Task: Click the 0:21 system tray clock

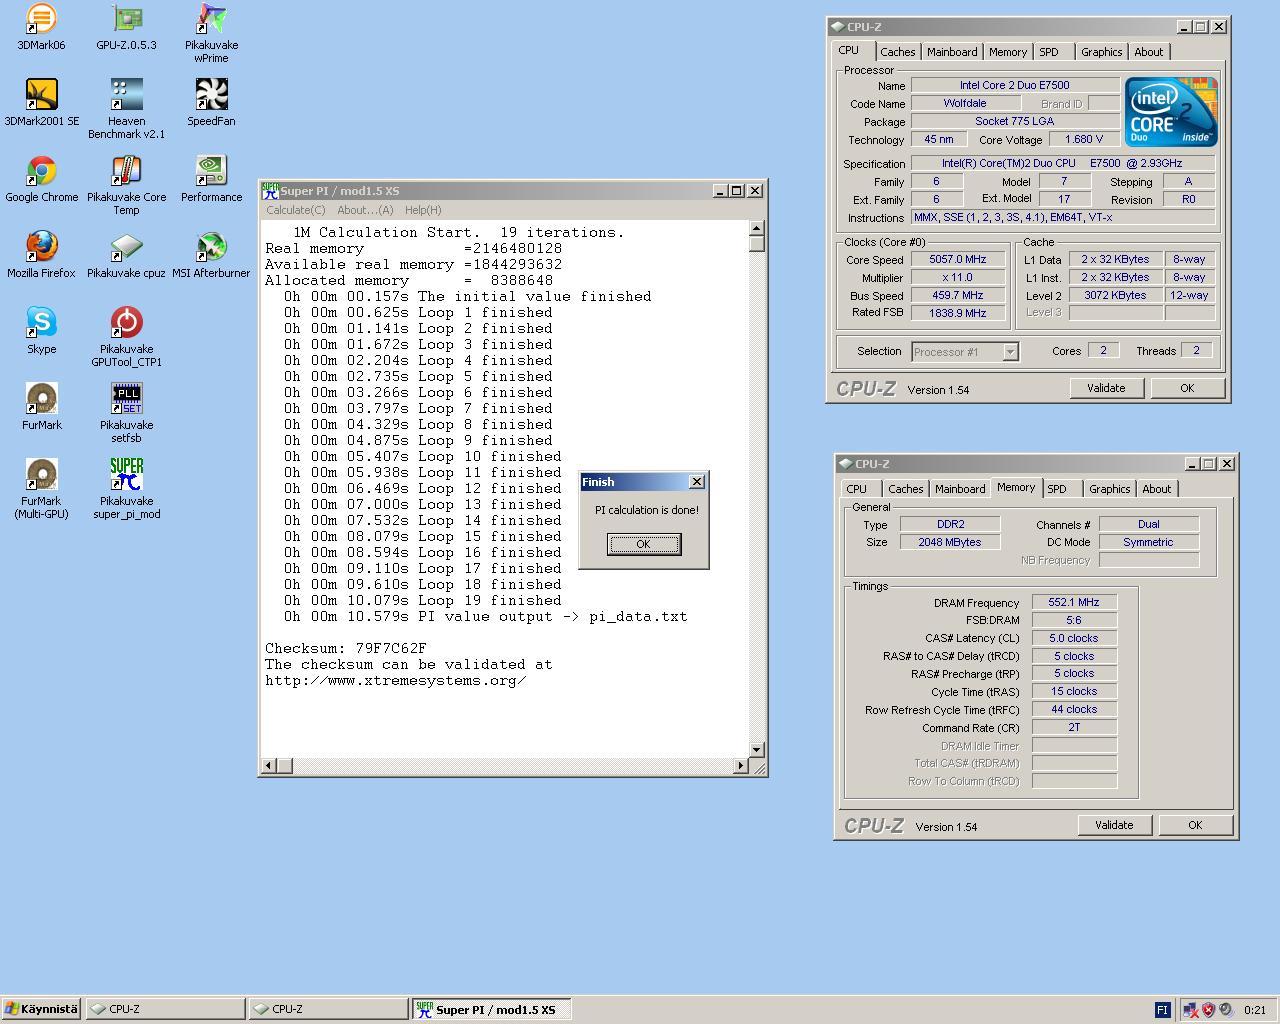Action: (x=1255, y=1010)
